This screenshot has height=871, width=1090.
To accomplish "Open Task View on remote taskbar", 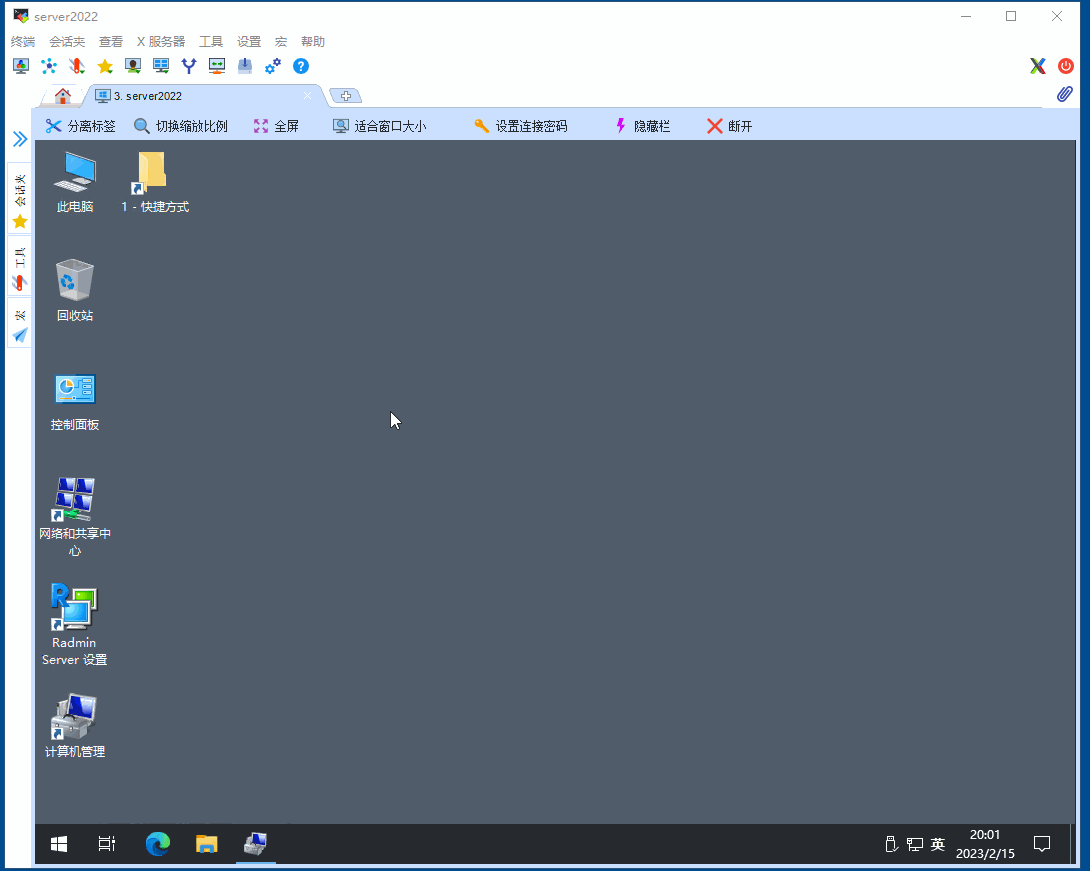I will pyautogui.click(x=106, y=844).
